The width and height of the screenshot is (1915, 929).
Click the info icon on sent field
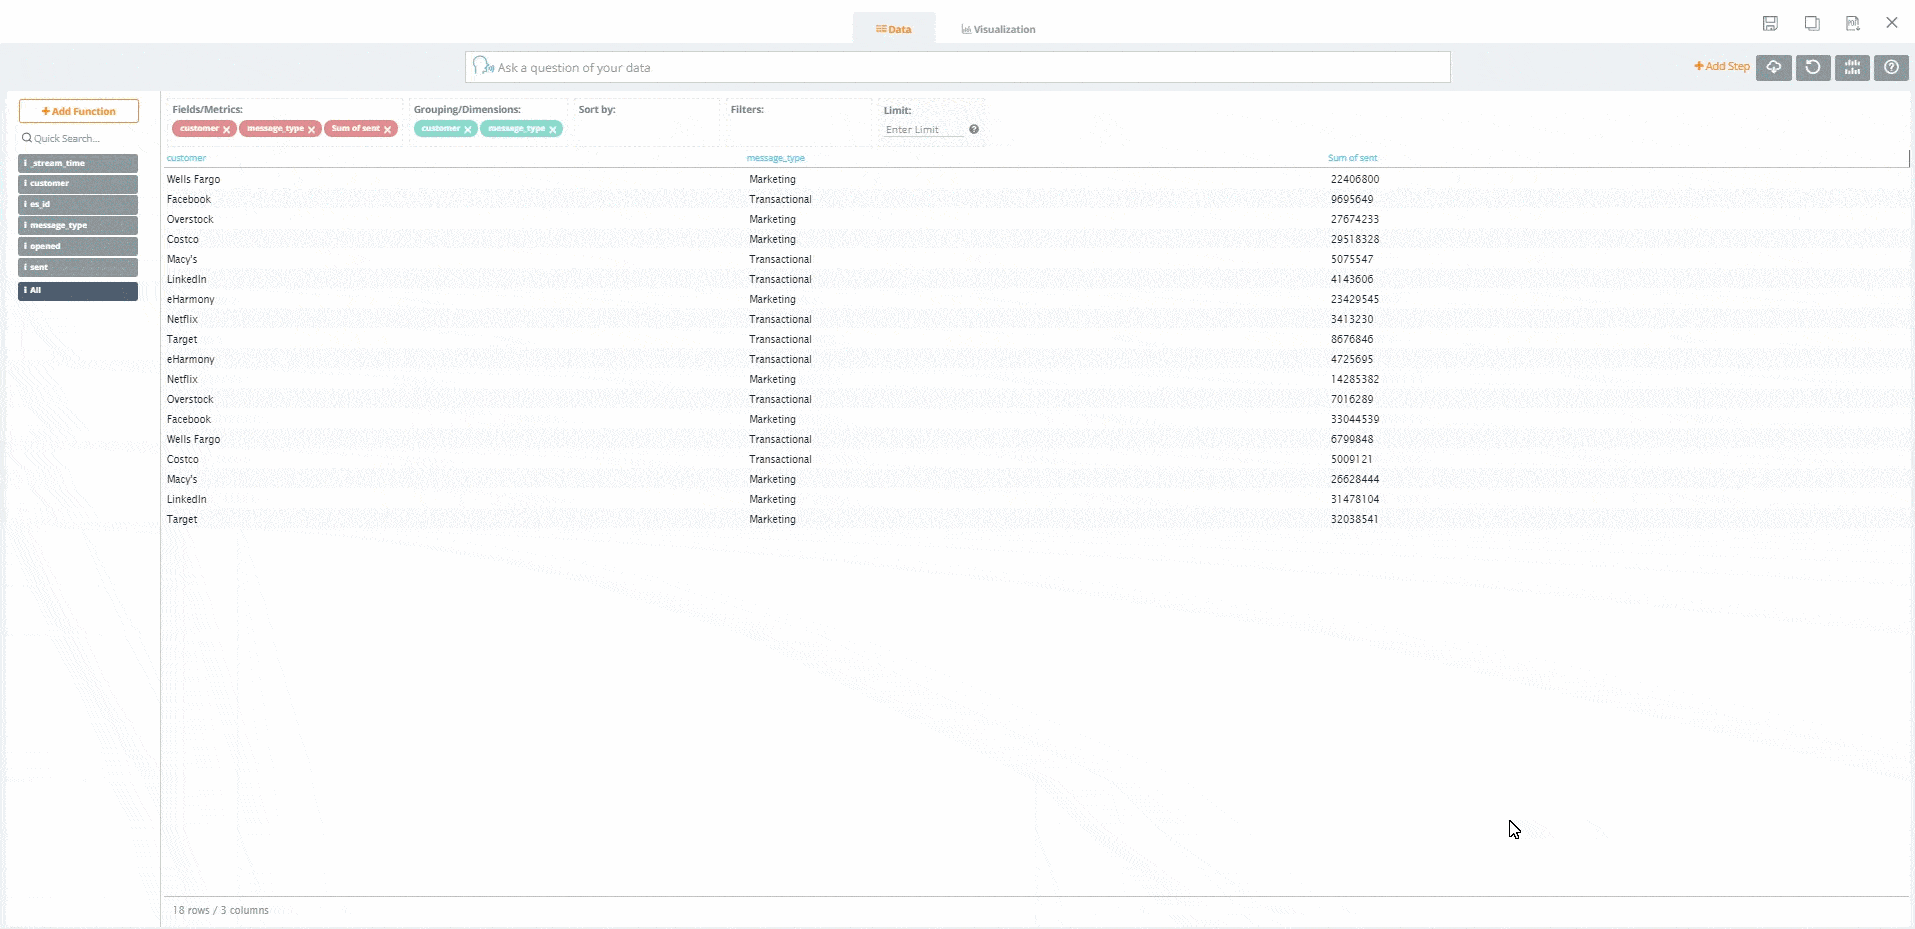coord(26,267)
